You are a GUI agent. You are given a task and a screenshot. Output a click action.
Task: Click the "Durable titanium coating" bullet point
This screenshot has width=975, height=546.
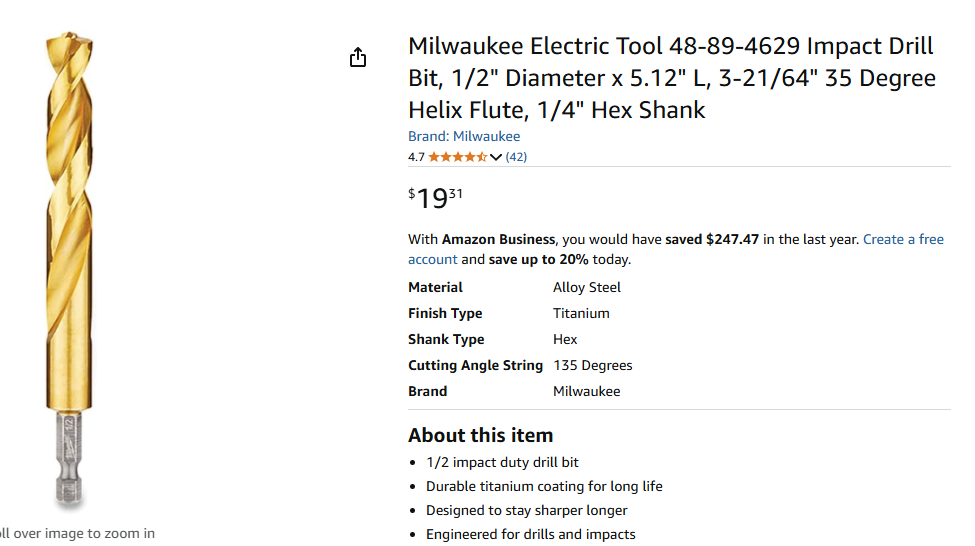tap(544, 486)
